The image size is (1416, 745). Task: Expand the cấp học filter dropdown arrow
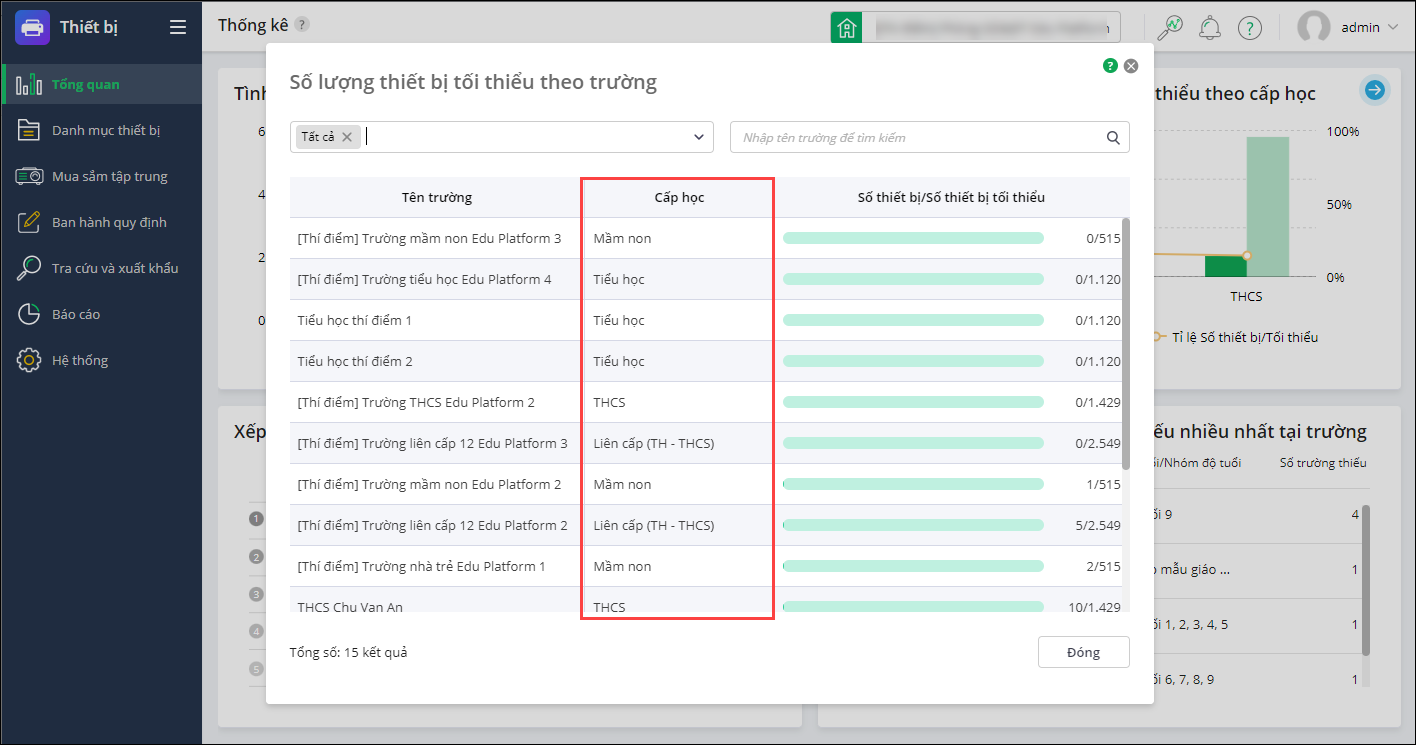point(699,137)
